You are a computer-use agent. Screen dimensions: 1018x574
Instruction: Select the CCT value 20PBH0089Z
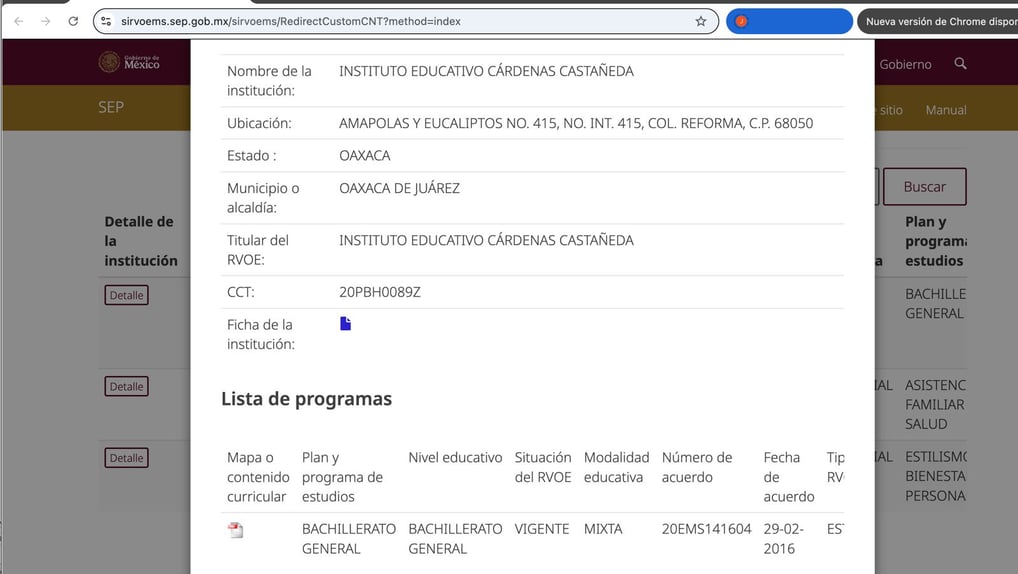[x=380, y=292]
